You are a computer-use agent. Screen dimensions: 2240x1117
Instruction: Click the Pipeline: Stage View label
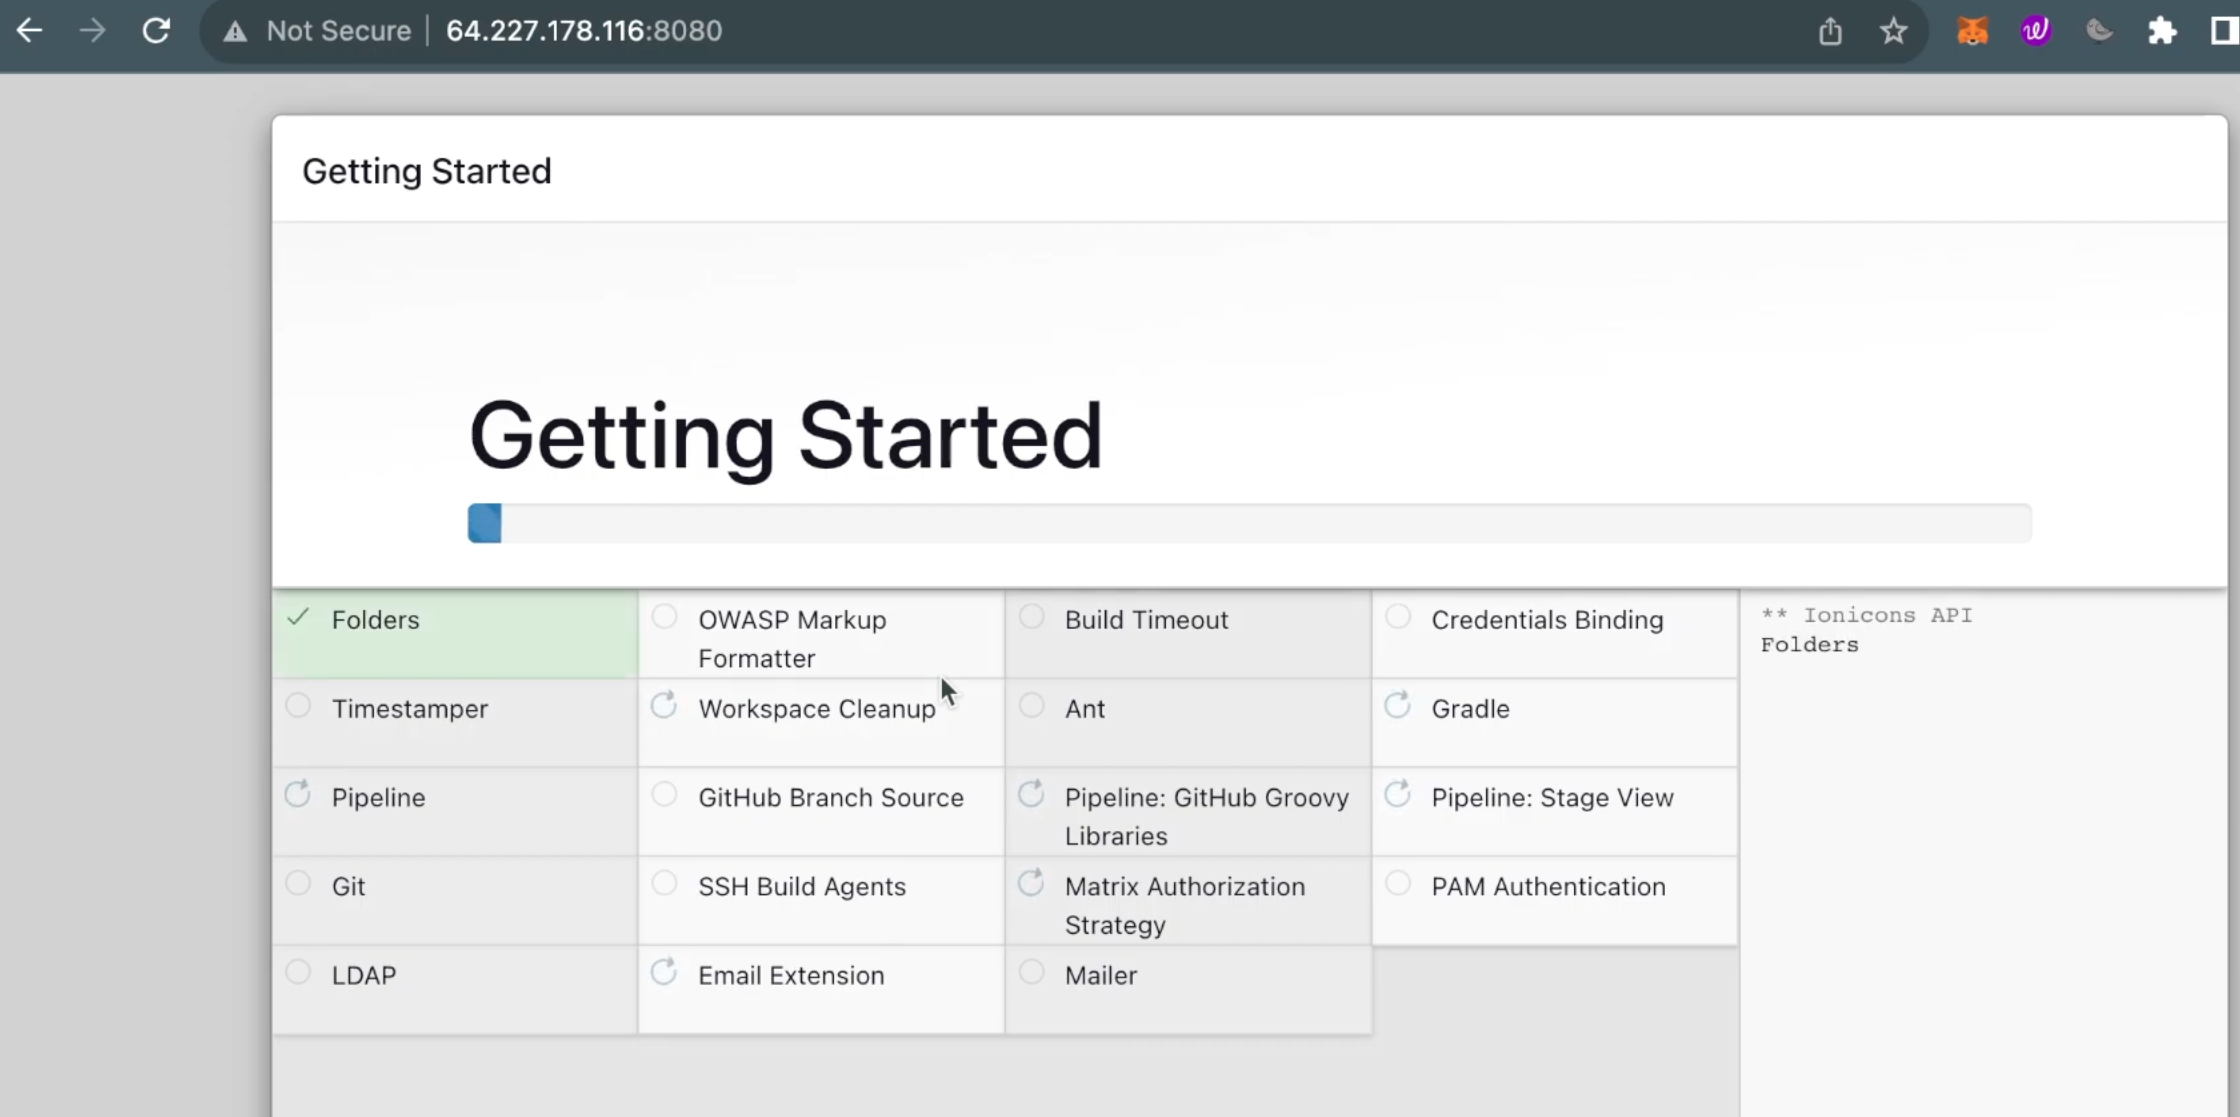tap(1552, 798)
